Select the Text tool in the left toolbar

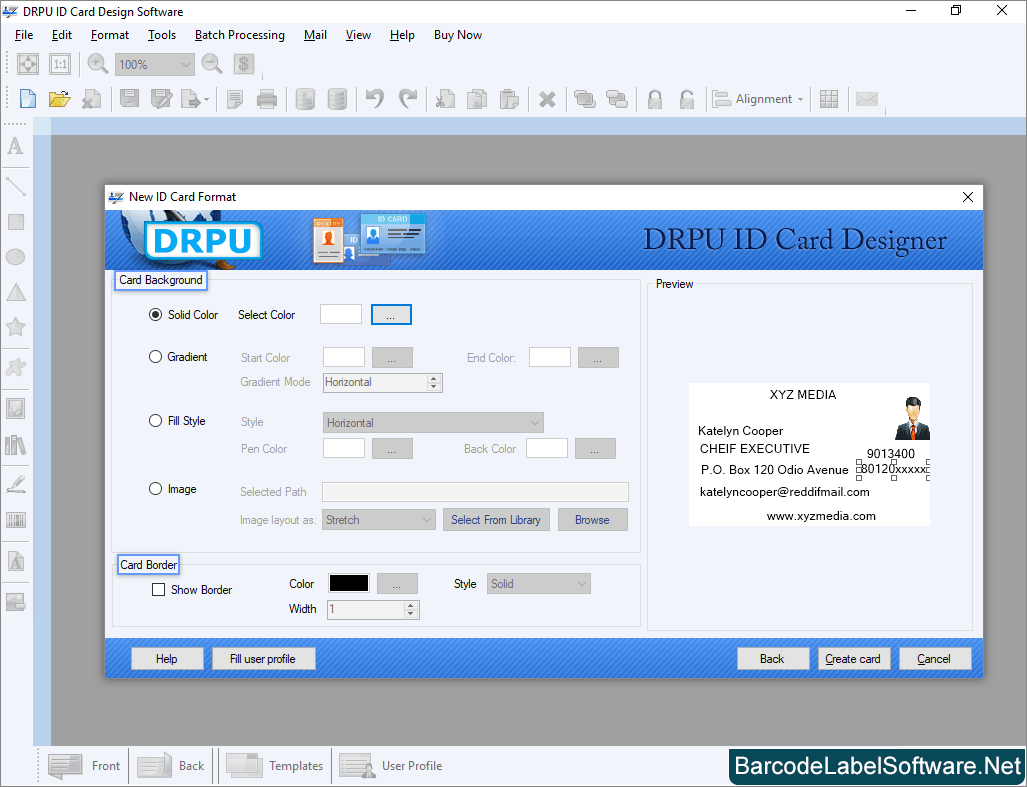point(15,146)
